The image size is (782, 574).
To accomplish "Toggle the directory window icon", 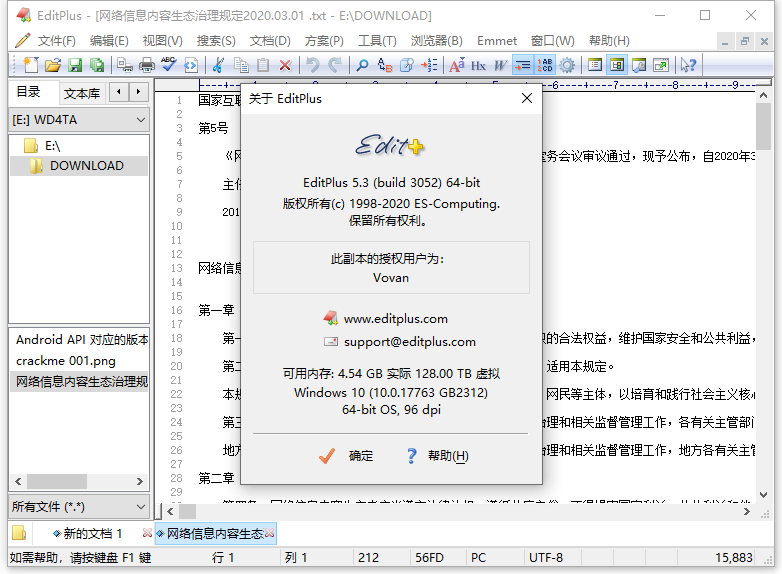I will click(617, 65).
